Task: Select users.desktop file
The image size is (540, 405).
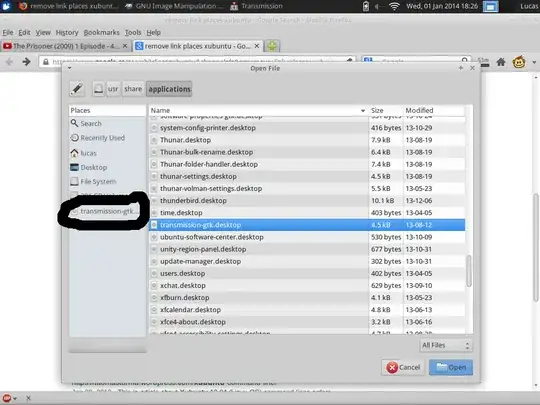Action: 307,273
